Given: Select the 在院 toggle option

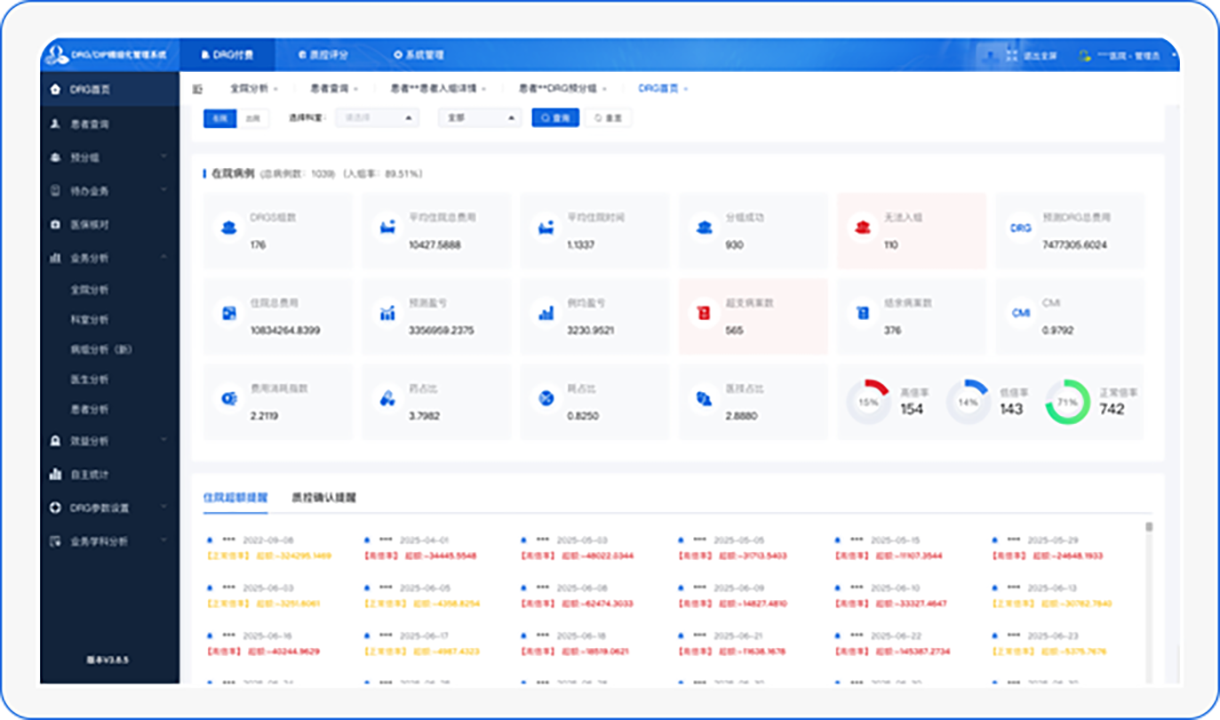Looking at the screenshot, I should (x=219, y=118).
